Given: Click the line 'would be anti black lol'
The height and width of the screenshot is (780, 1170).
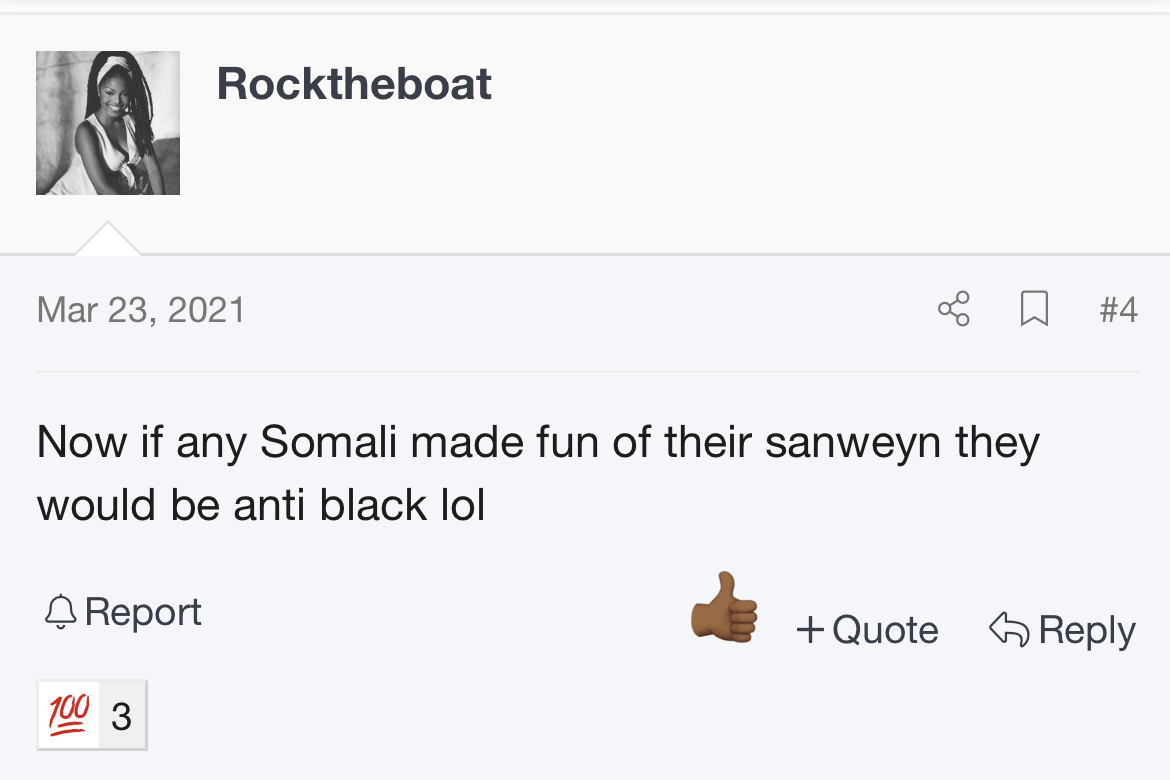Looking at the screenshot, I should (261, 505).
